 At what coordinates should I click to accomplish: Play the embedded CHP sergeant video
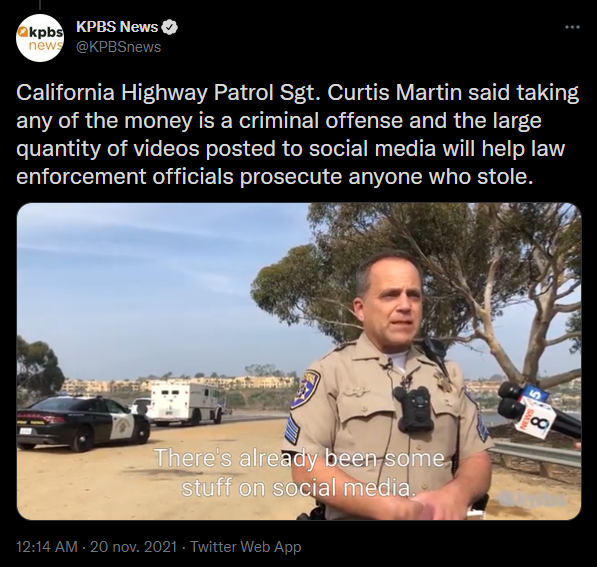[x=299, y=361]
